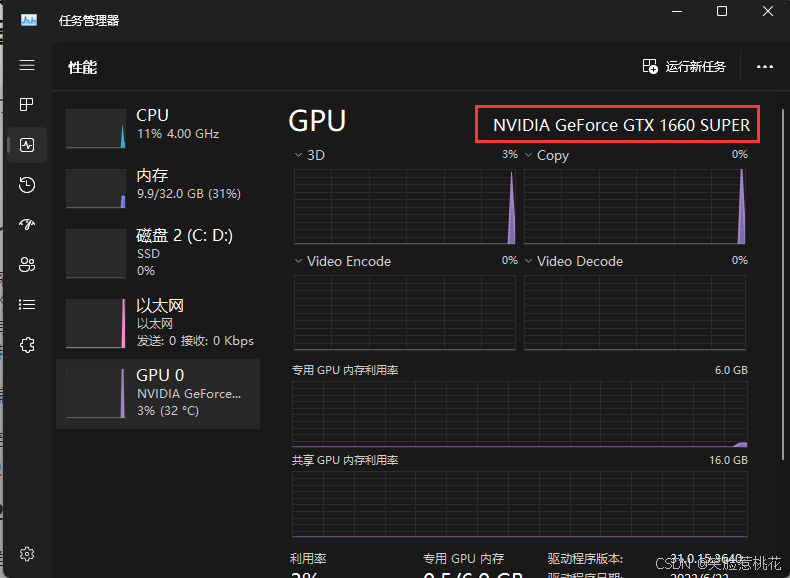Maximize the Task Manager window
This screenshot has height=578, width=790.
coord(722,11)
